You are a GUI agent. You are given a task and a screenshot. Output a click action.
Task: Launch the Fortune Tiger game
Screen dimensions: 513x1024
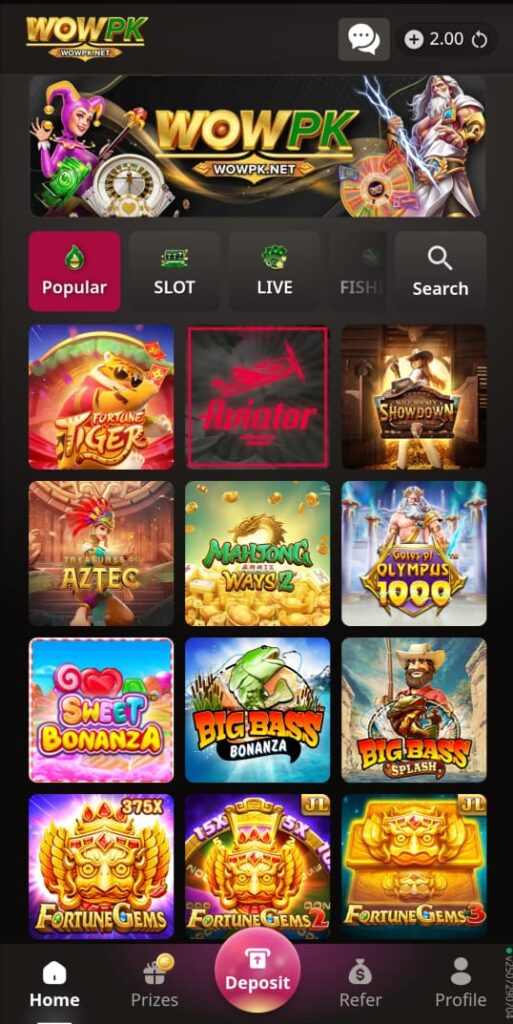click(101, 397)
